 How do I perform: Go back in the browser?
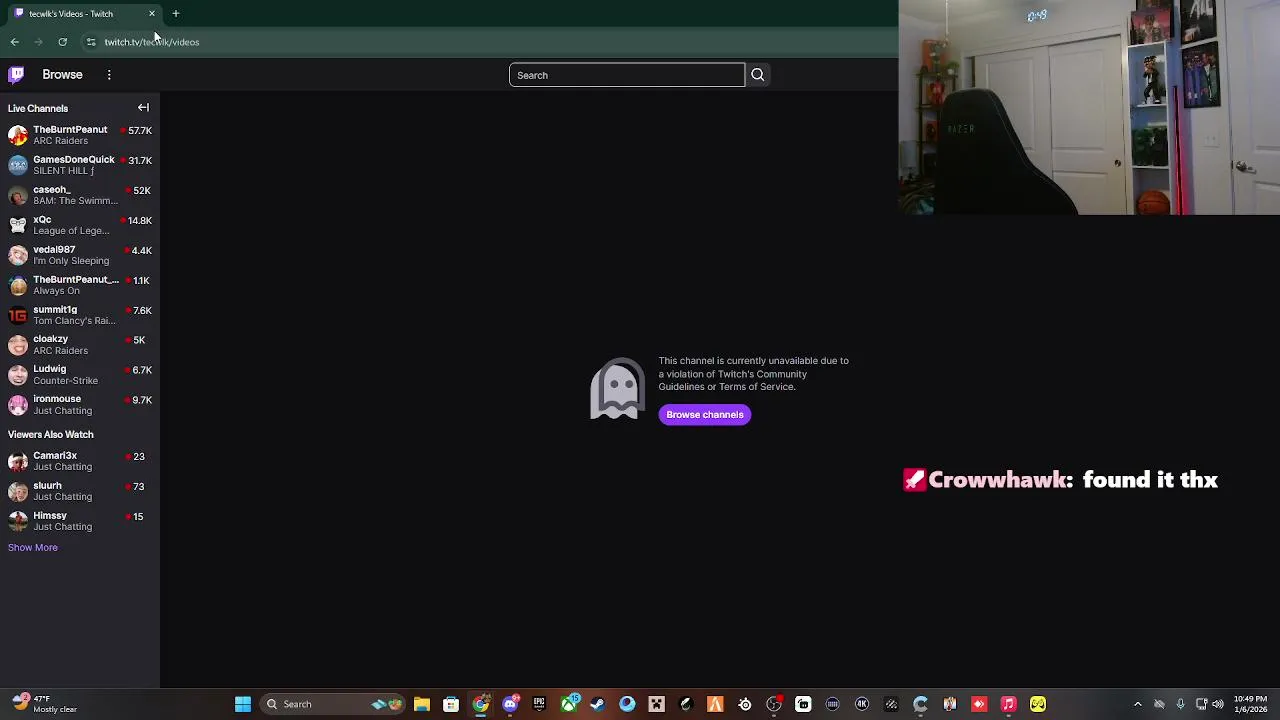(14, 42)
